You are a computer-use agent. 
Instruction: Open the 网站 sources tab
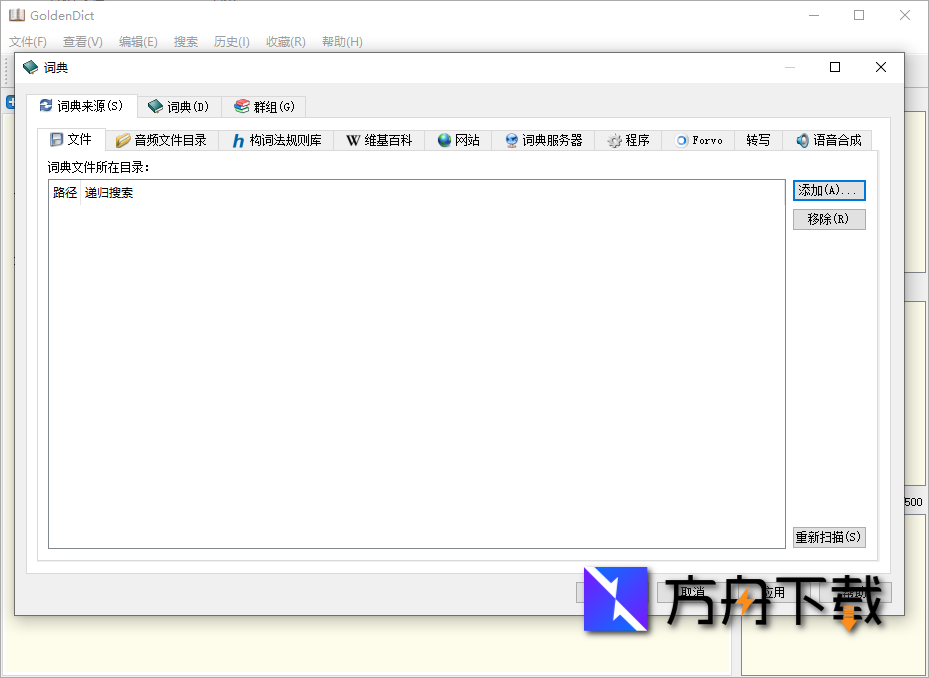pyautogui.click(x=458, y=140)
